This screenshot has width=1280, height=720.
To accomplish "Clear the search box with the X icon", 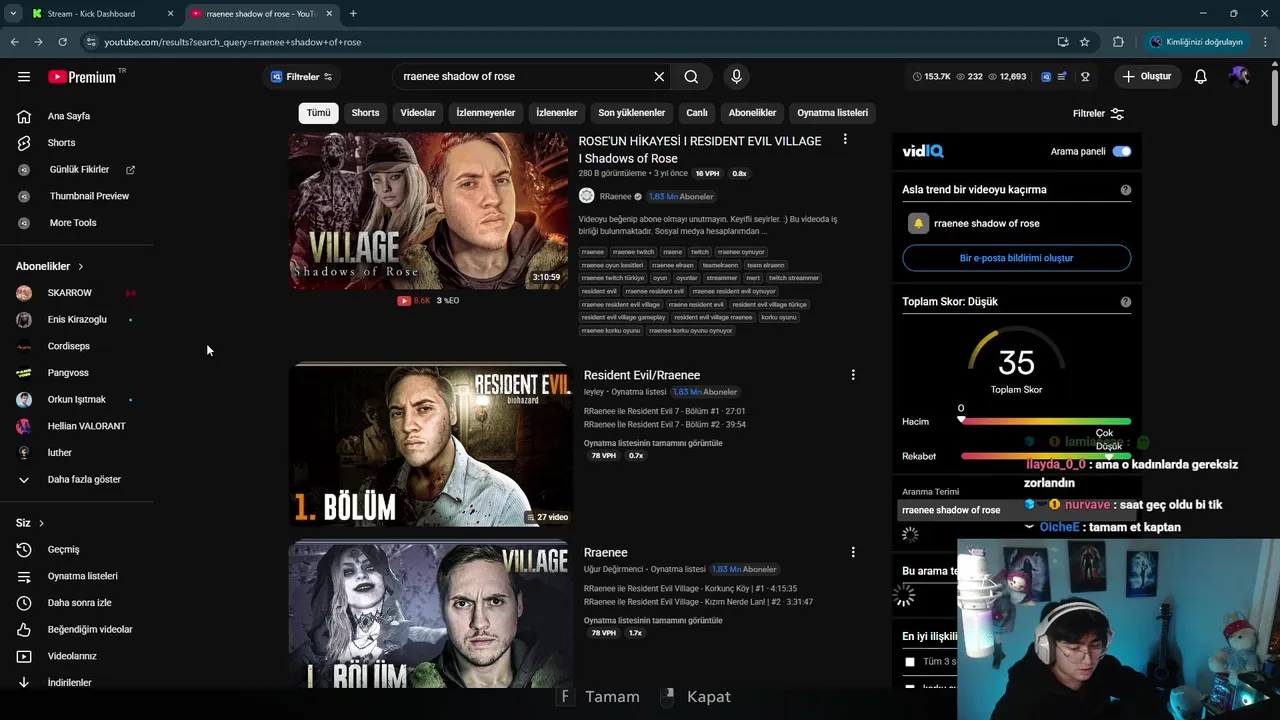I will (x=659, y=77).
